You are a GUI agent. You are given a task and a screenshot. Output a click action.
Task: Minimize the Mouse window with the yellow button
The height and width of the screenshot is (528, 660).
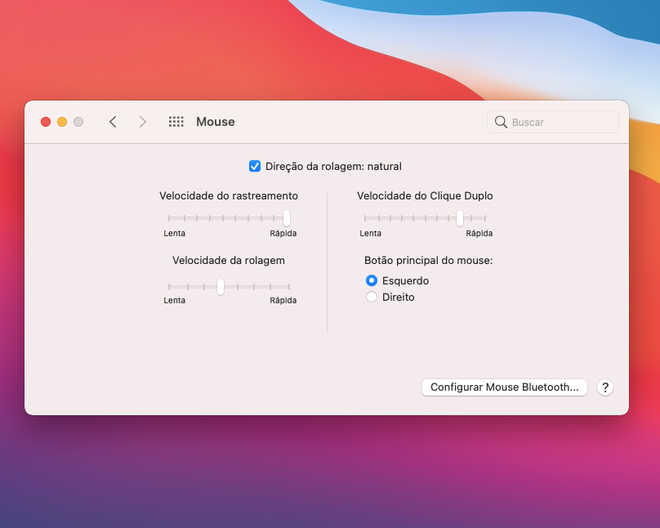(x=62, y=122)
